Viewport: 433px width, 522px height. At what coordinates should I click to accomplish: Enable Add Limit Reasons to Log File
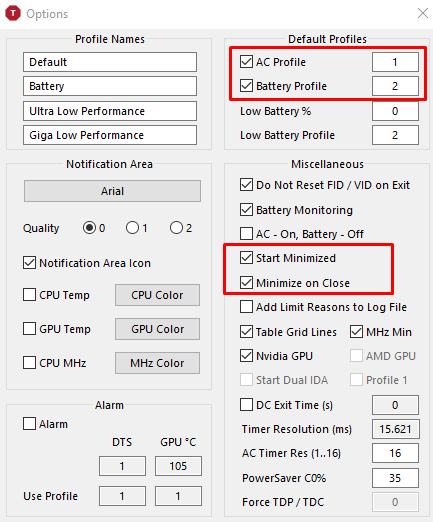(246, 307)
